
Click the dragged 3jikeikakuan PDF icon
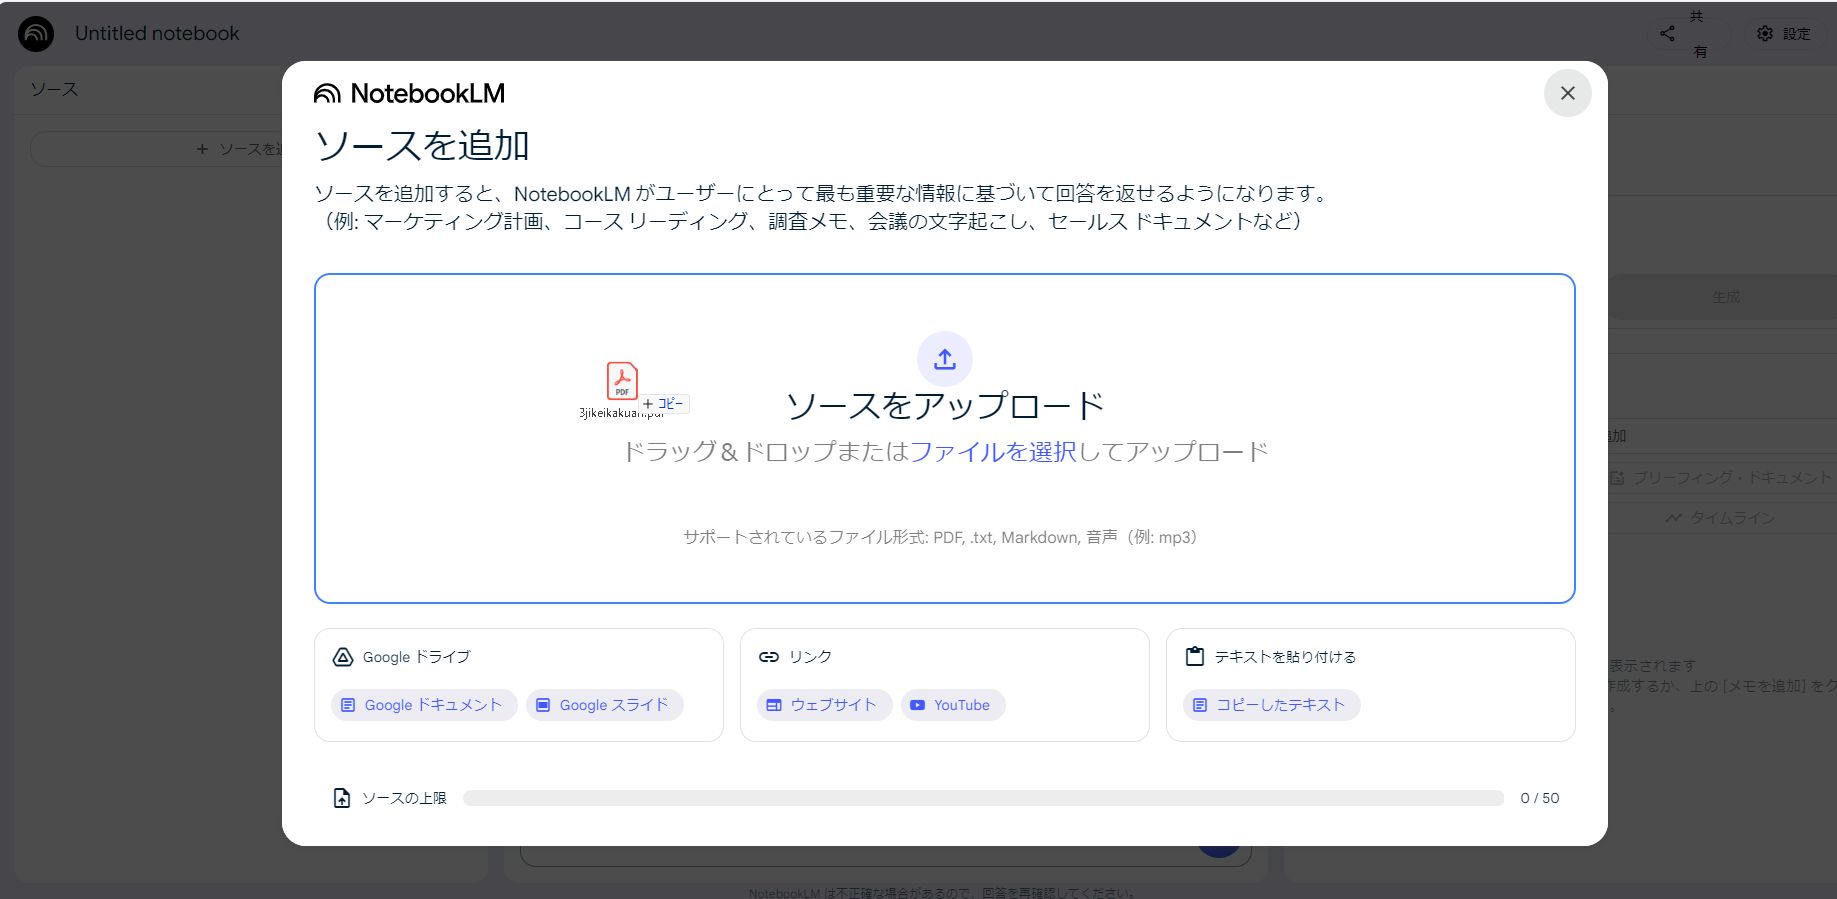(x=622, y=381)
